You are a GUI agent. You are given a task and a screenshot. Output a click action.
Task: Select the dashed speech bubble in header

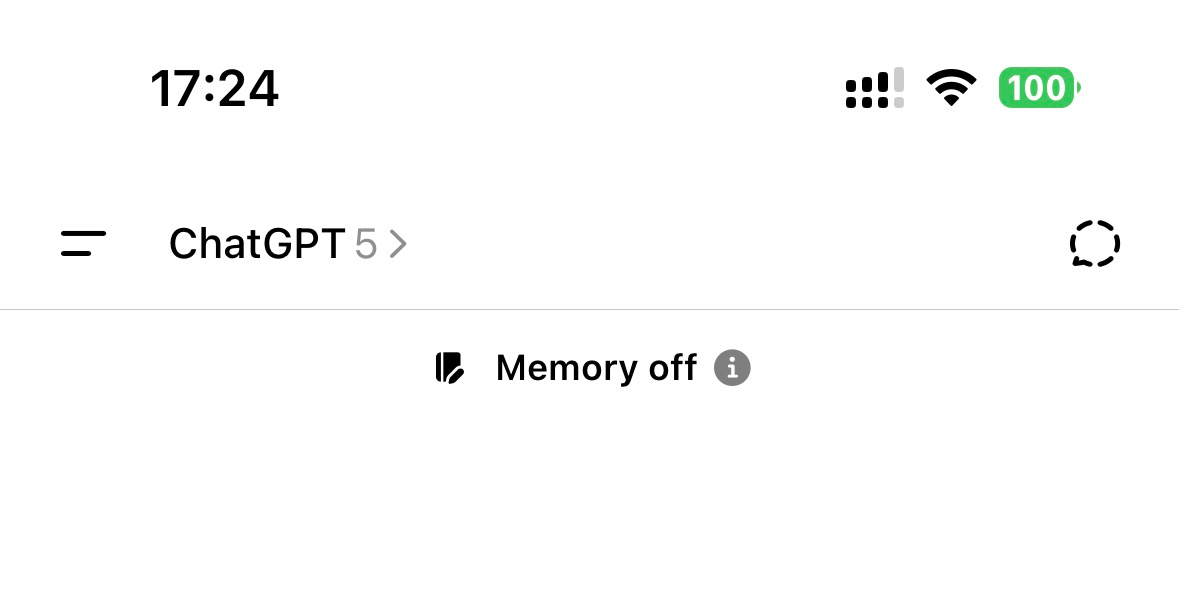point(1094,243)
